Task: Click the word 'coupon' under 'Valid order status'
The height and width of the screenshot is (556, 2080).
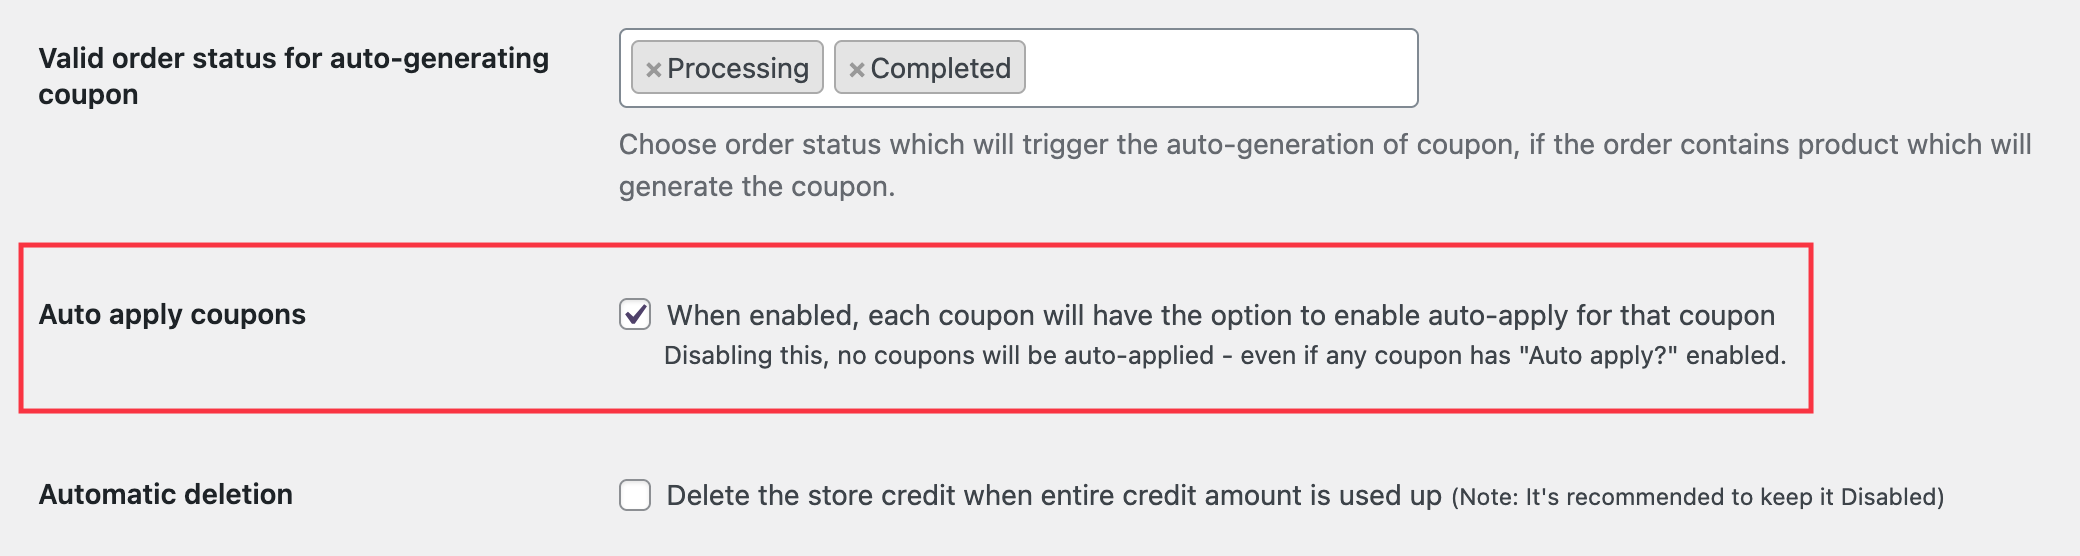Action: [88, 94]
